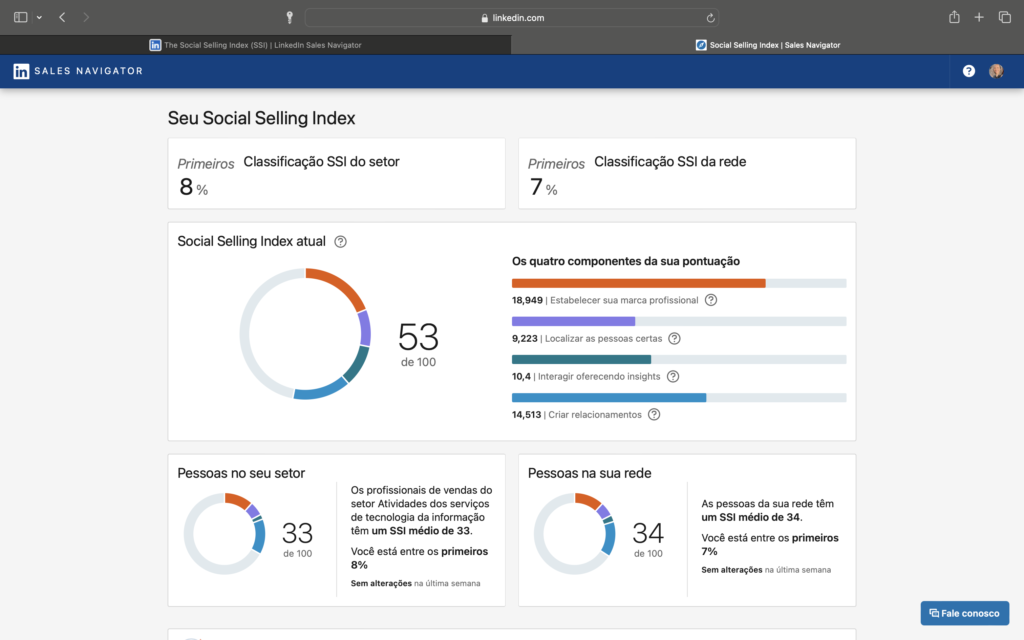Click the '7 %' network ranking value

[543, 187]
